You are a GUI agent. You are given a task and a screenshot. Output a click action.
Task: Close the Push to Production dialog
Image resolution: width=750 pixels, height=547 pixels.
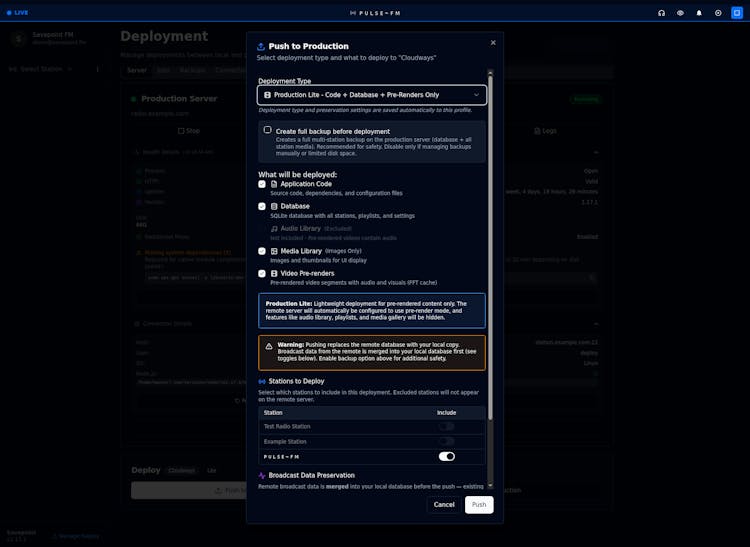[x=493, y=43]
